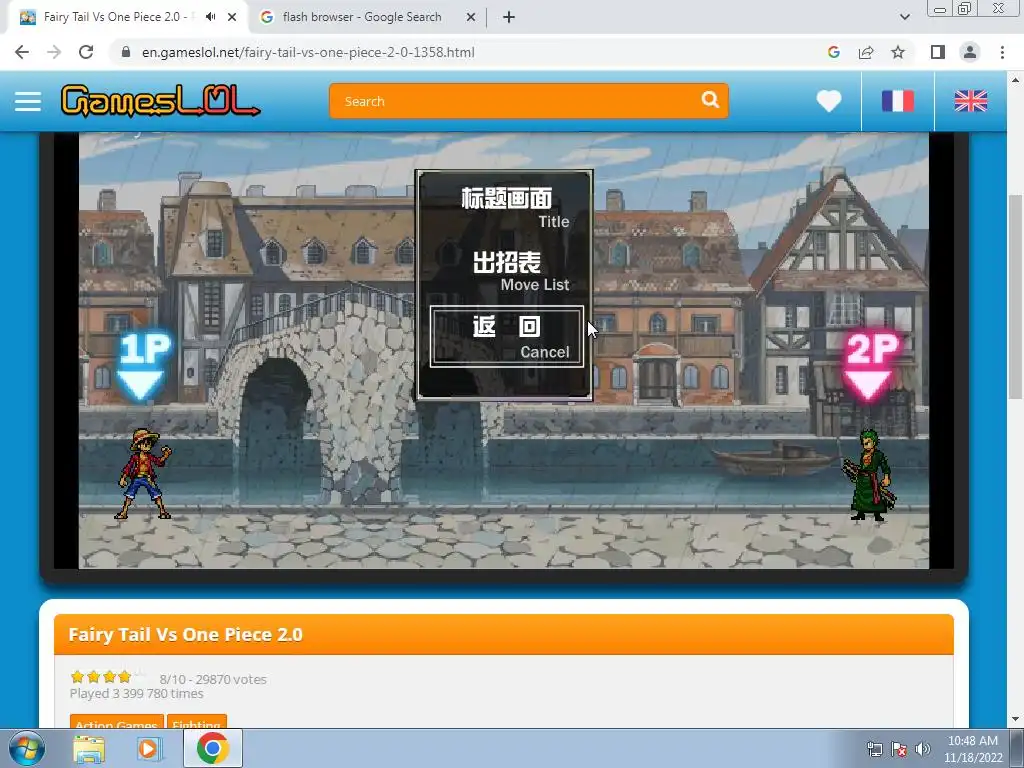
Task: Go back with browser back arrow
Action: pos(22,52)
